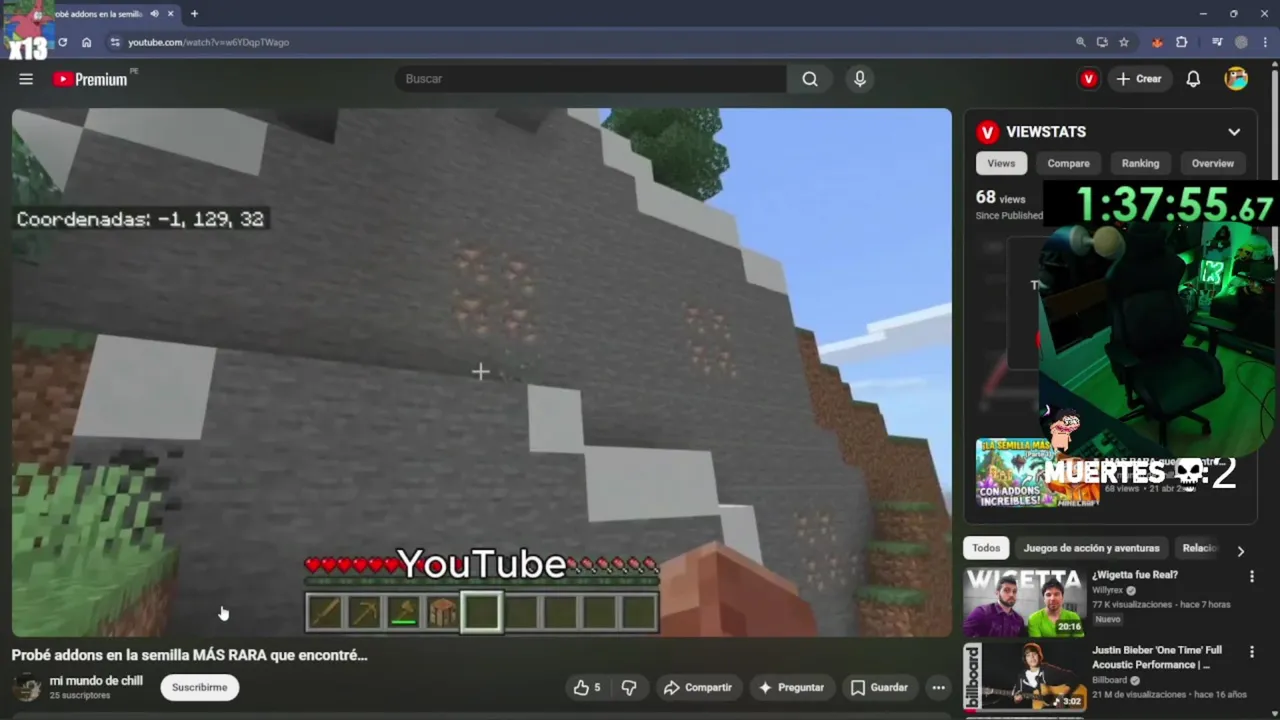Screen dimensions: 1280x720
Task: Show more filter chips with arrow
Action: [1240, 551]
